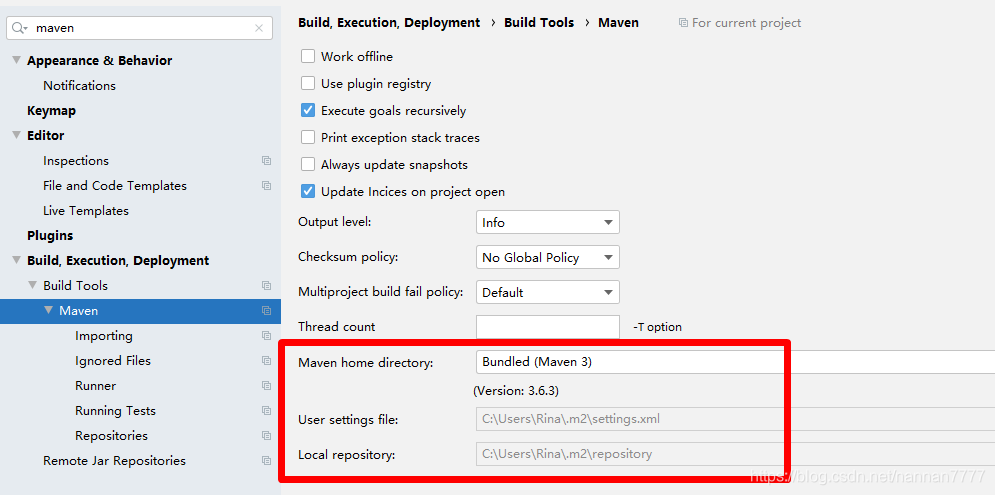The width and height of the screenshot is (995, 495).
Task: Click project-level icon beside File and Code Templates
Action: coord(267,186)
